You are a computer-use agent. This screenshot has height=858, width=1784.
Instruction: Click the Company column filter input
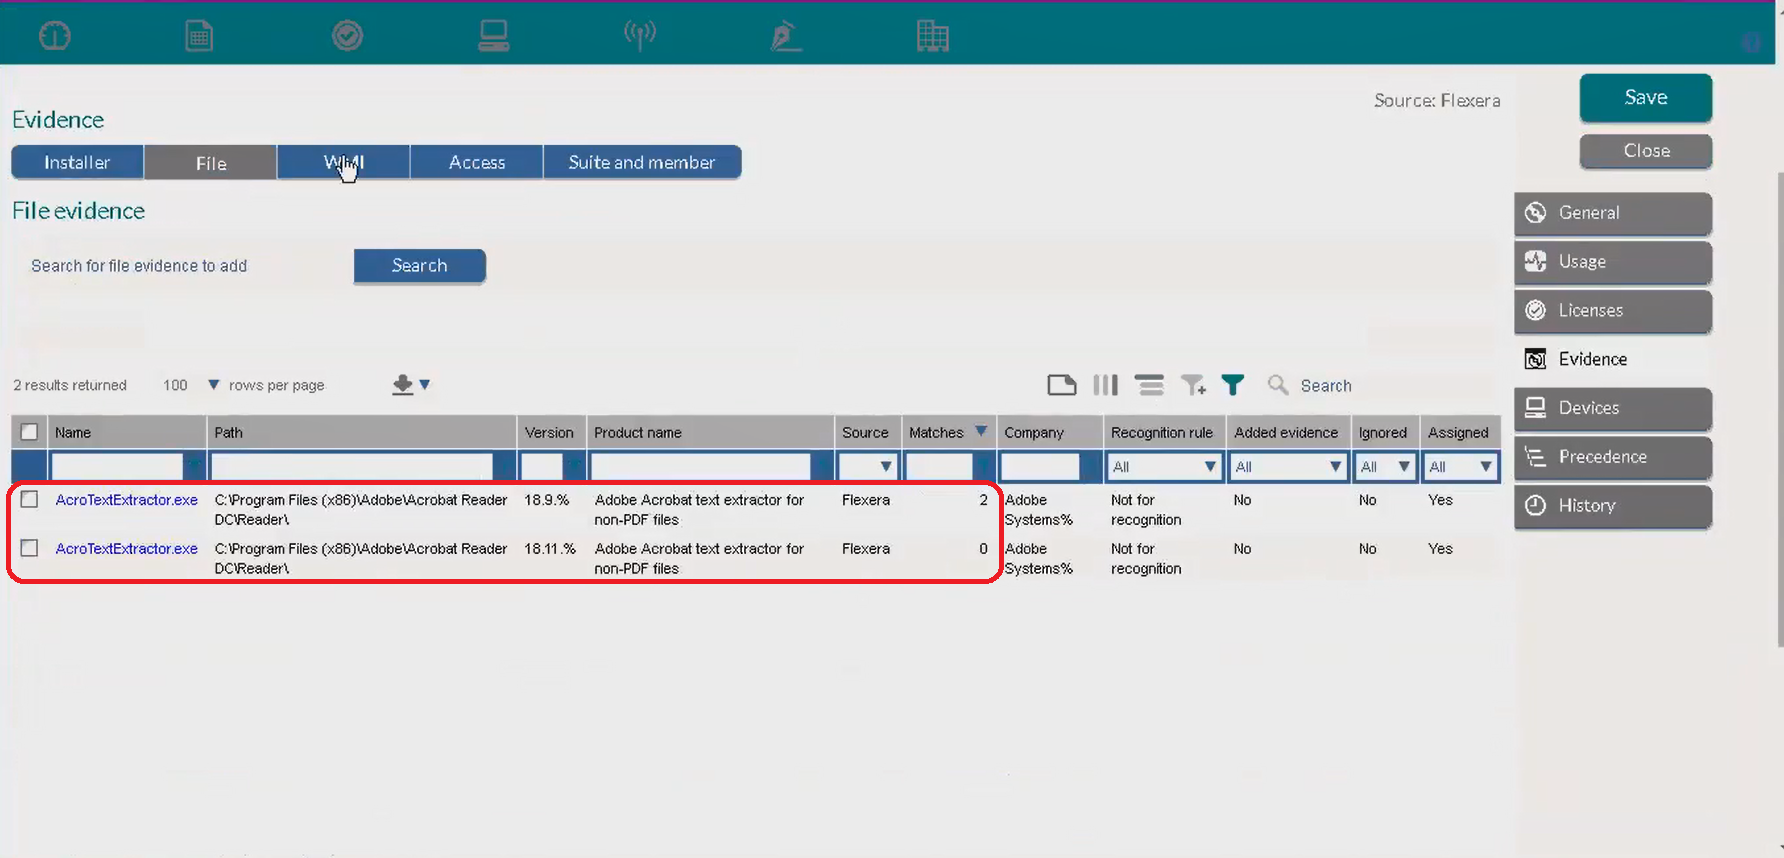1040,467
